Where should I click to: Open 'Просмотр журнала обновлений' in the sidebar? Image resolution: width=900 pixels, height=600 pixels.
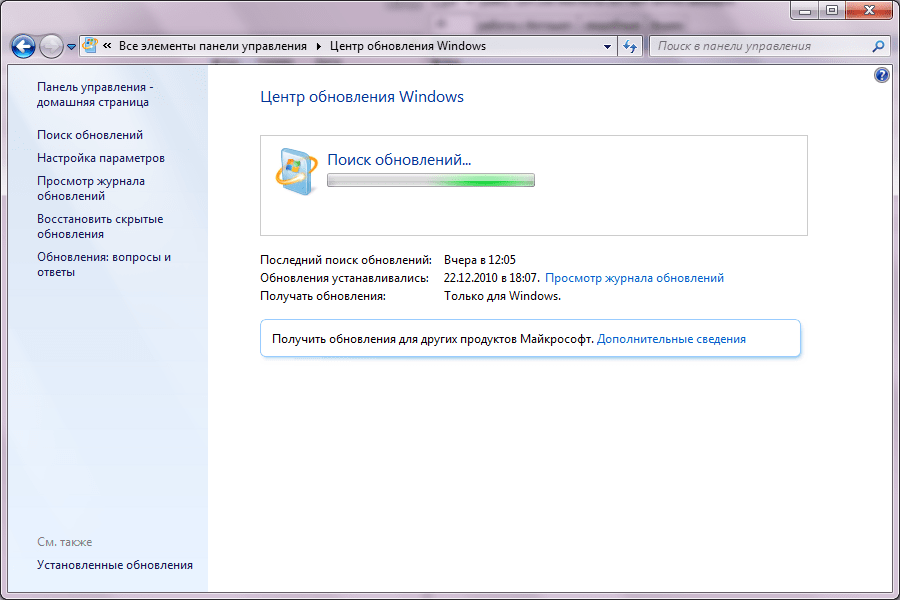91,188
